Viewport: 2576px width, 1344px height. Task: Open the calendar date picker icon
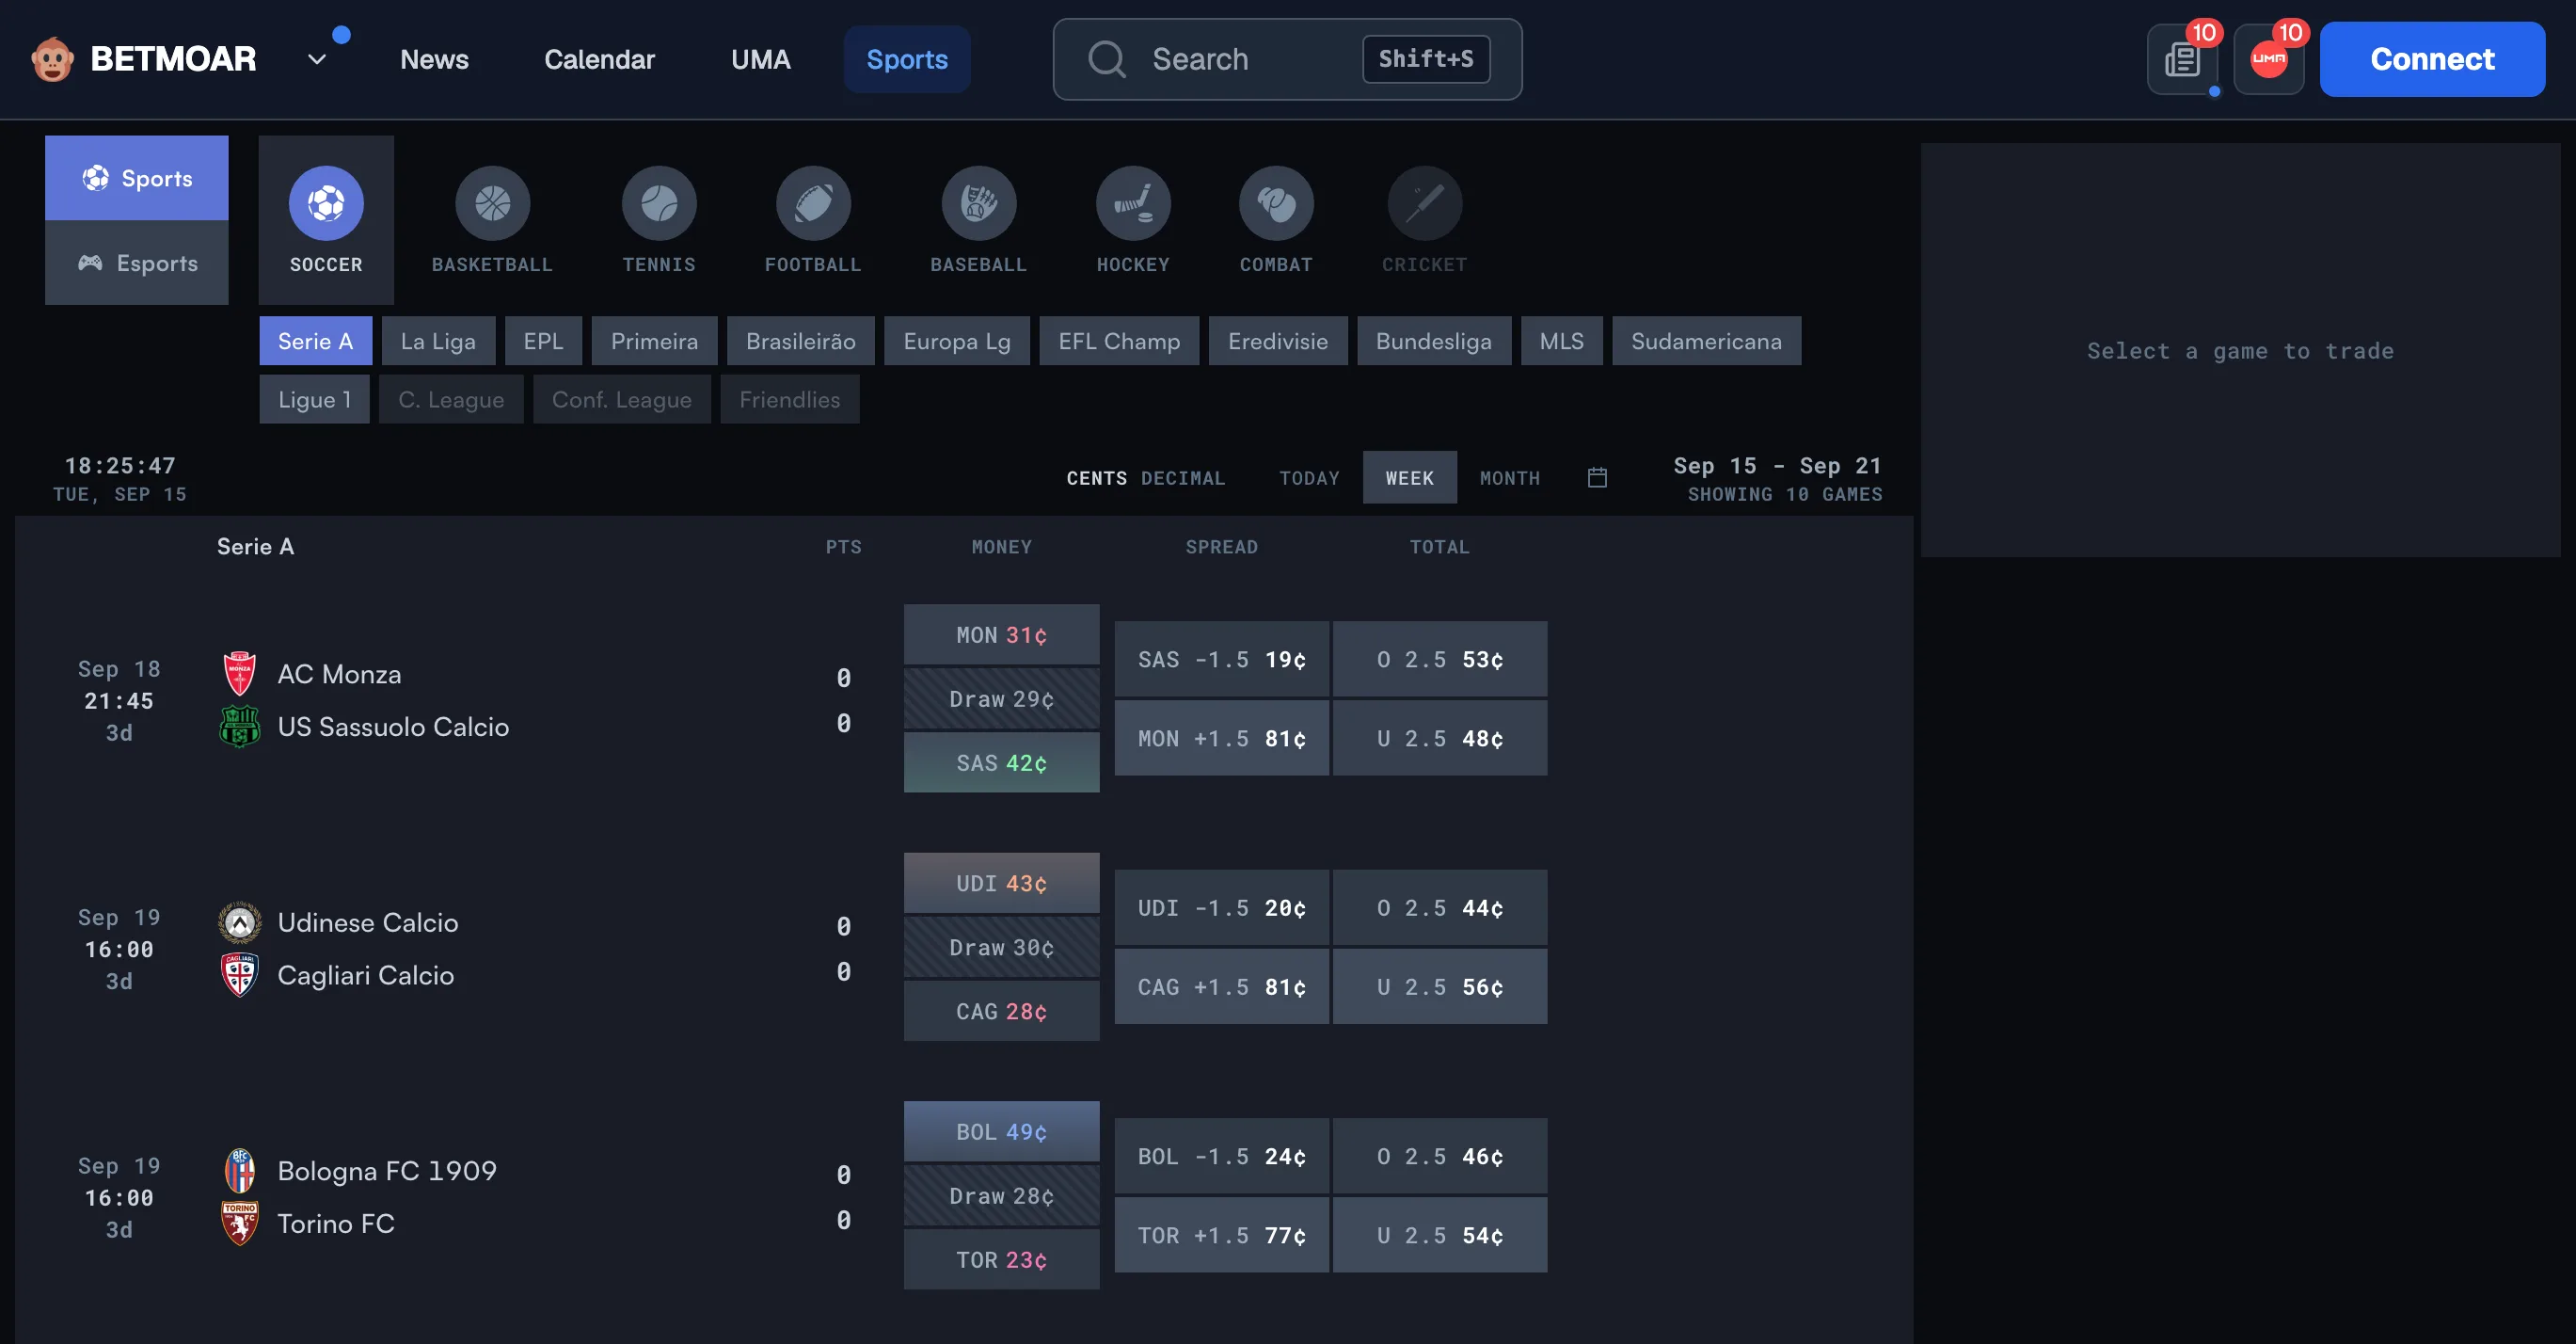(1597, 478)
